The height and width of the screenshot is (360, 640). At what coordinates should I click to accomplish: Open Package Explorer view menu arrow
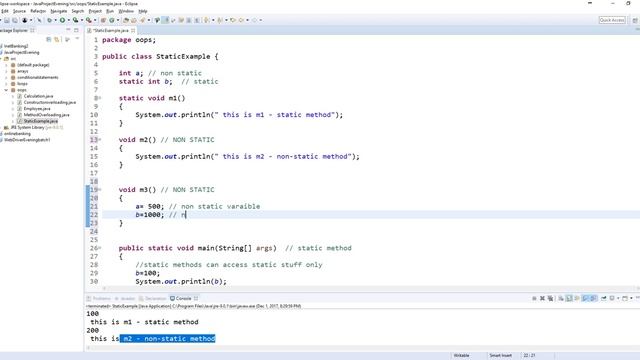[x=77, y=39]
